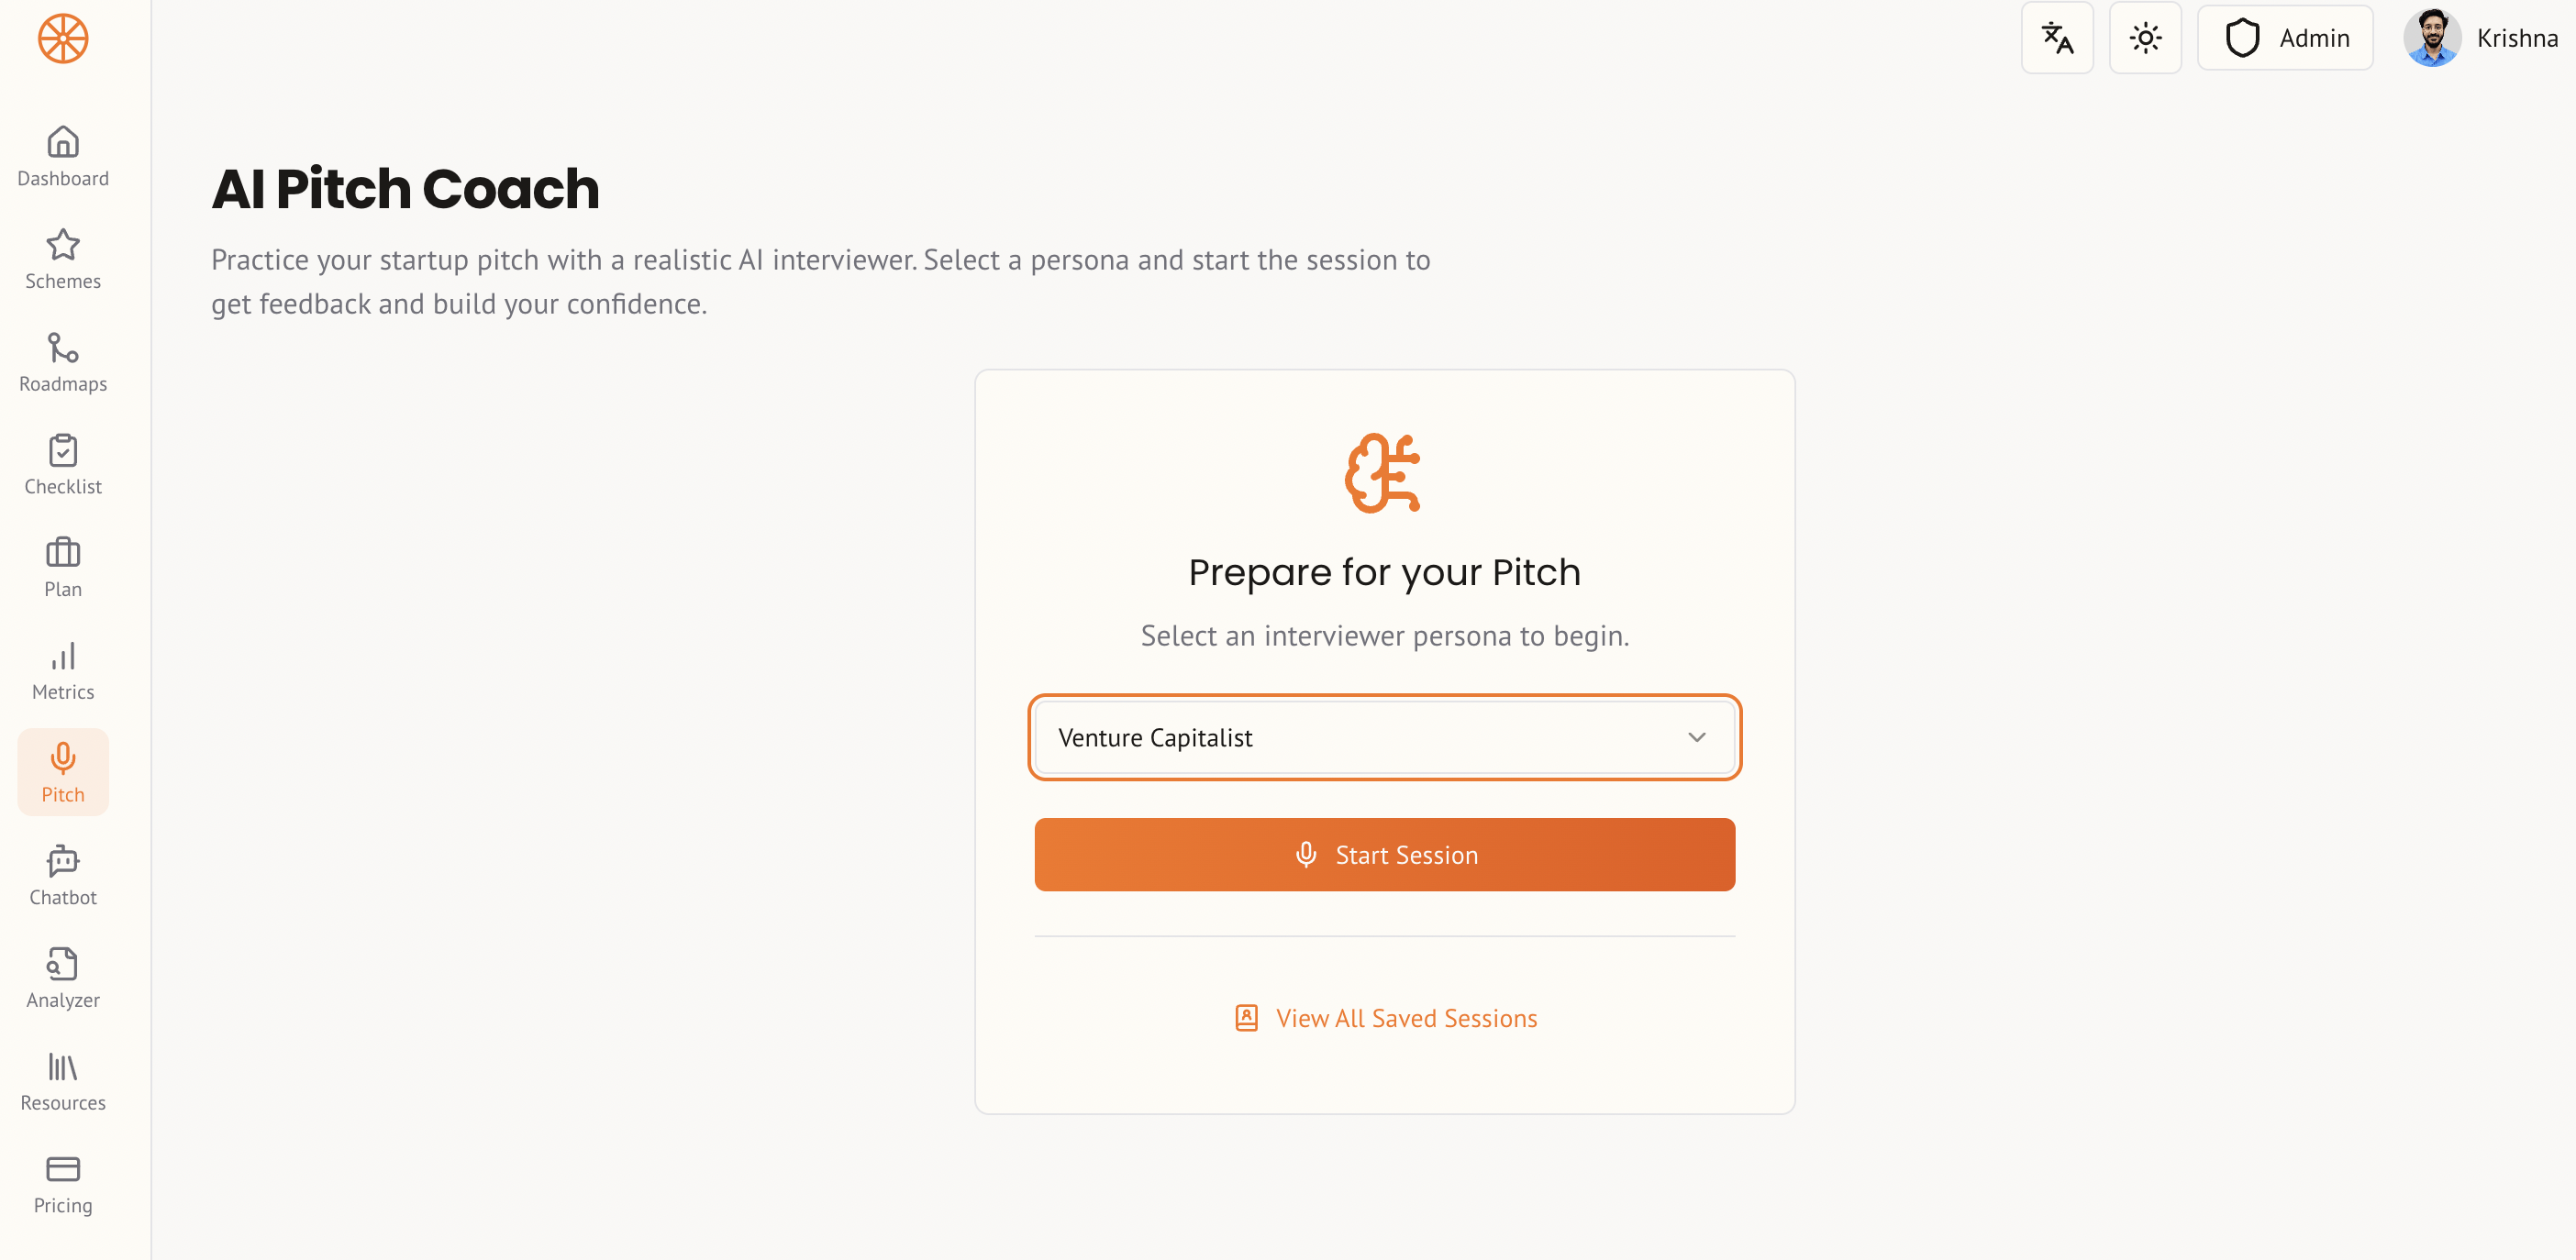Browse the Resources library section
Screen dimensions: 2576x1260
(63, 1081)
